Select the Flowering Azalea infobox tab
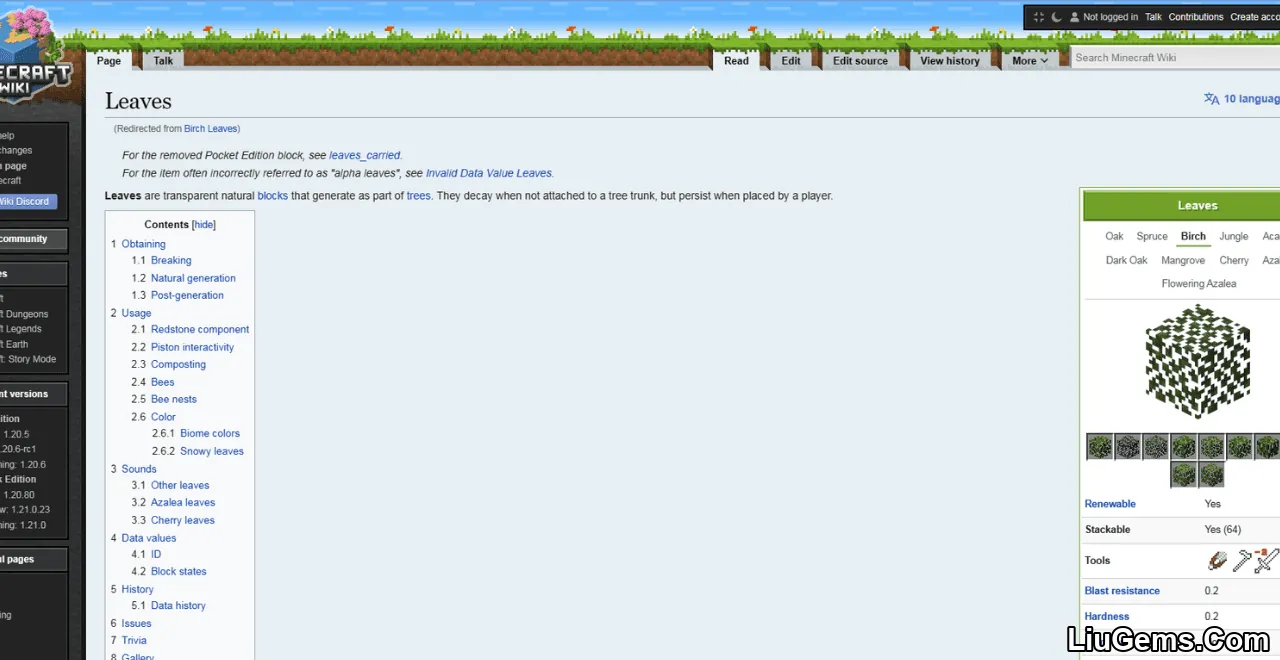Screen dimensions: 1280x660 pyautogui.click(x=1198, y=284)
